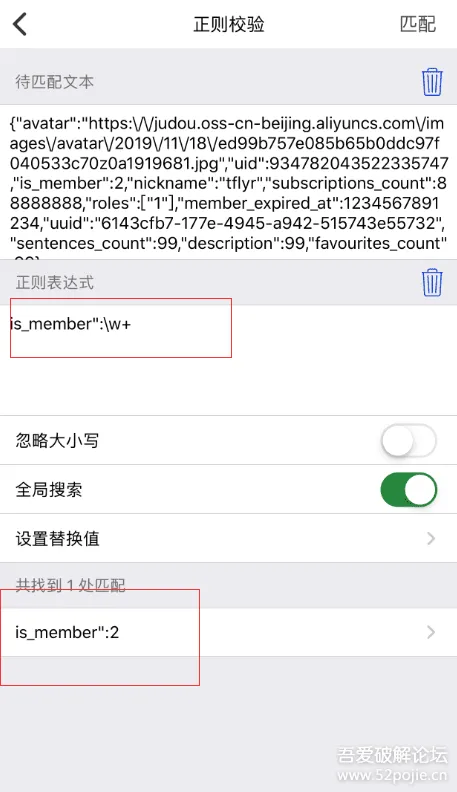The width and height of the screenshot is (457, 792).
Task: Tap the 忽略大小写 label text
Action: [x=57, y=441]
